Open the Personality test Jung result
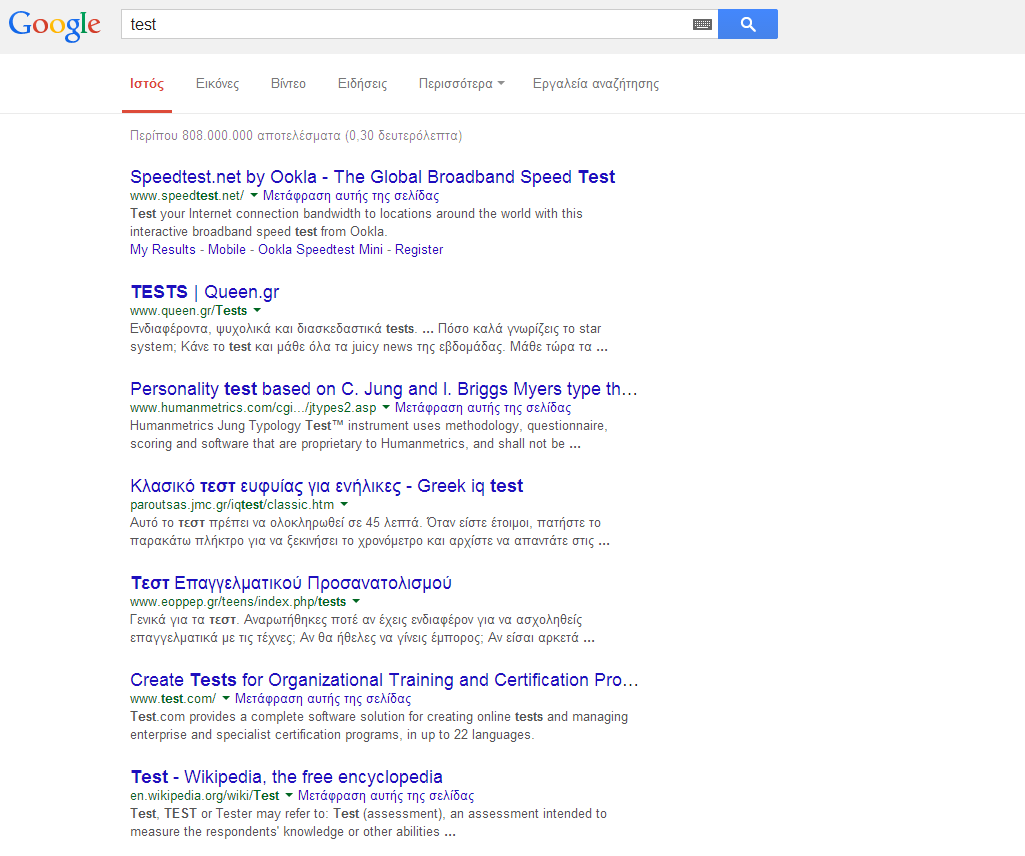This screenshot has height=856, width=1025. pyautogui.click(x=384, y=388)
